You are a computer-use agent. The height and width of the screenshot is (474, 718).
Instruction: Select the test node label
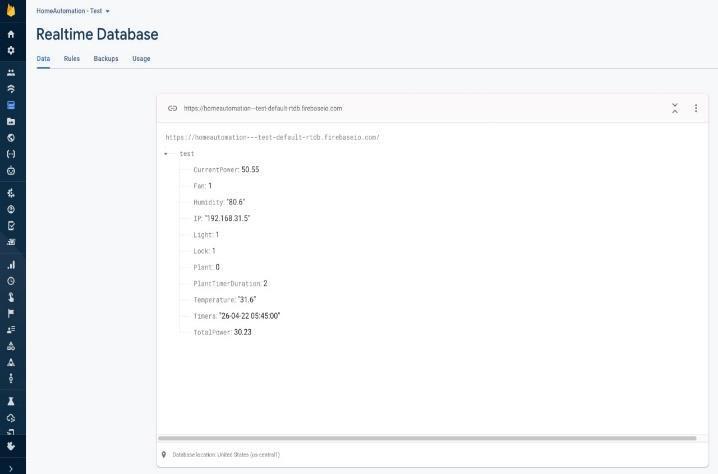pyautogui.click(x=187, y=154)
